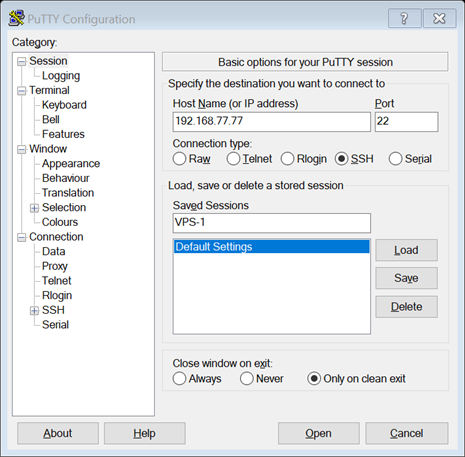The height and width of the screenshot is (457, 465).
Task: Collapse the Connection category
Action: point(22,237)
